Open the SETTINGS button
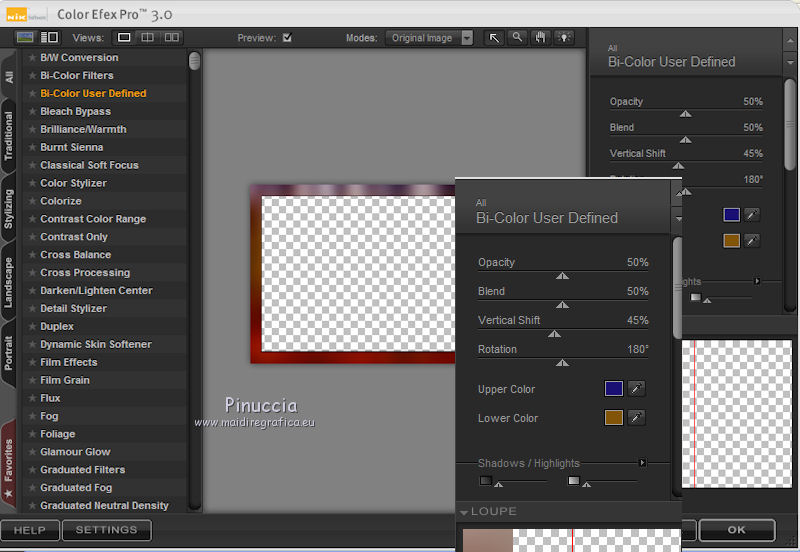800x552 pixels. point(107,530)
